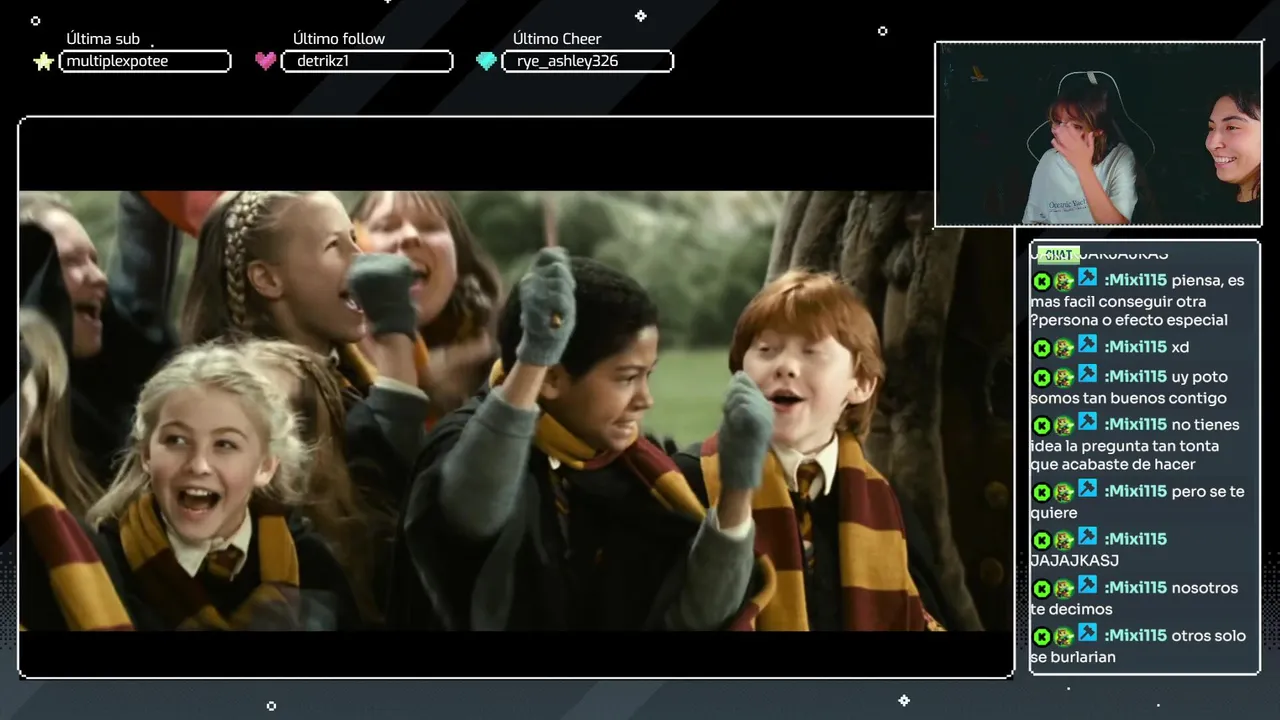Click the 'mas facil conseguir otra' chat line
This screenshot has height=720, width=1280.
pos(1118,302)
